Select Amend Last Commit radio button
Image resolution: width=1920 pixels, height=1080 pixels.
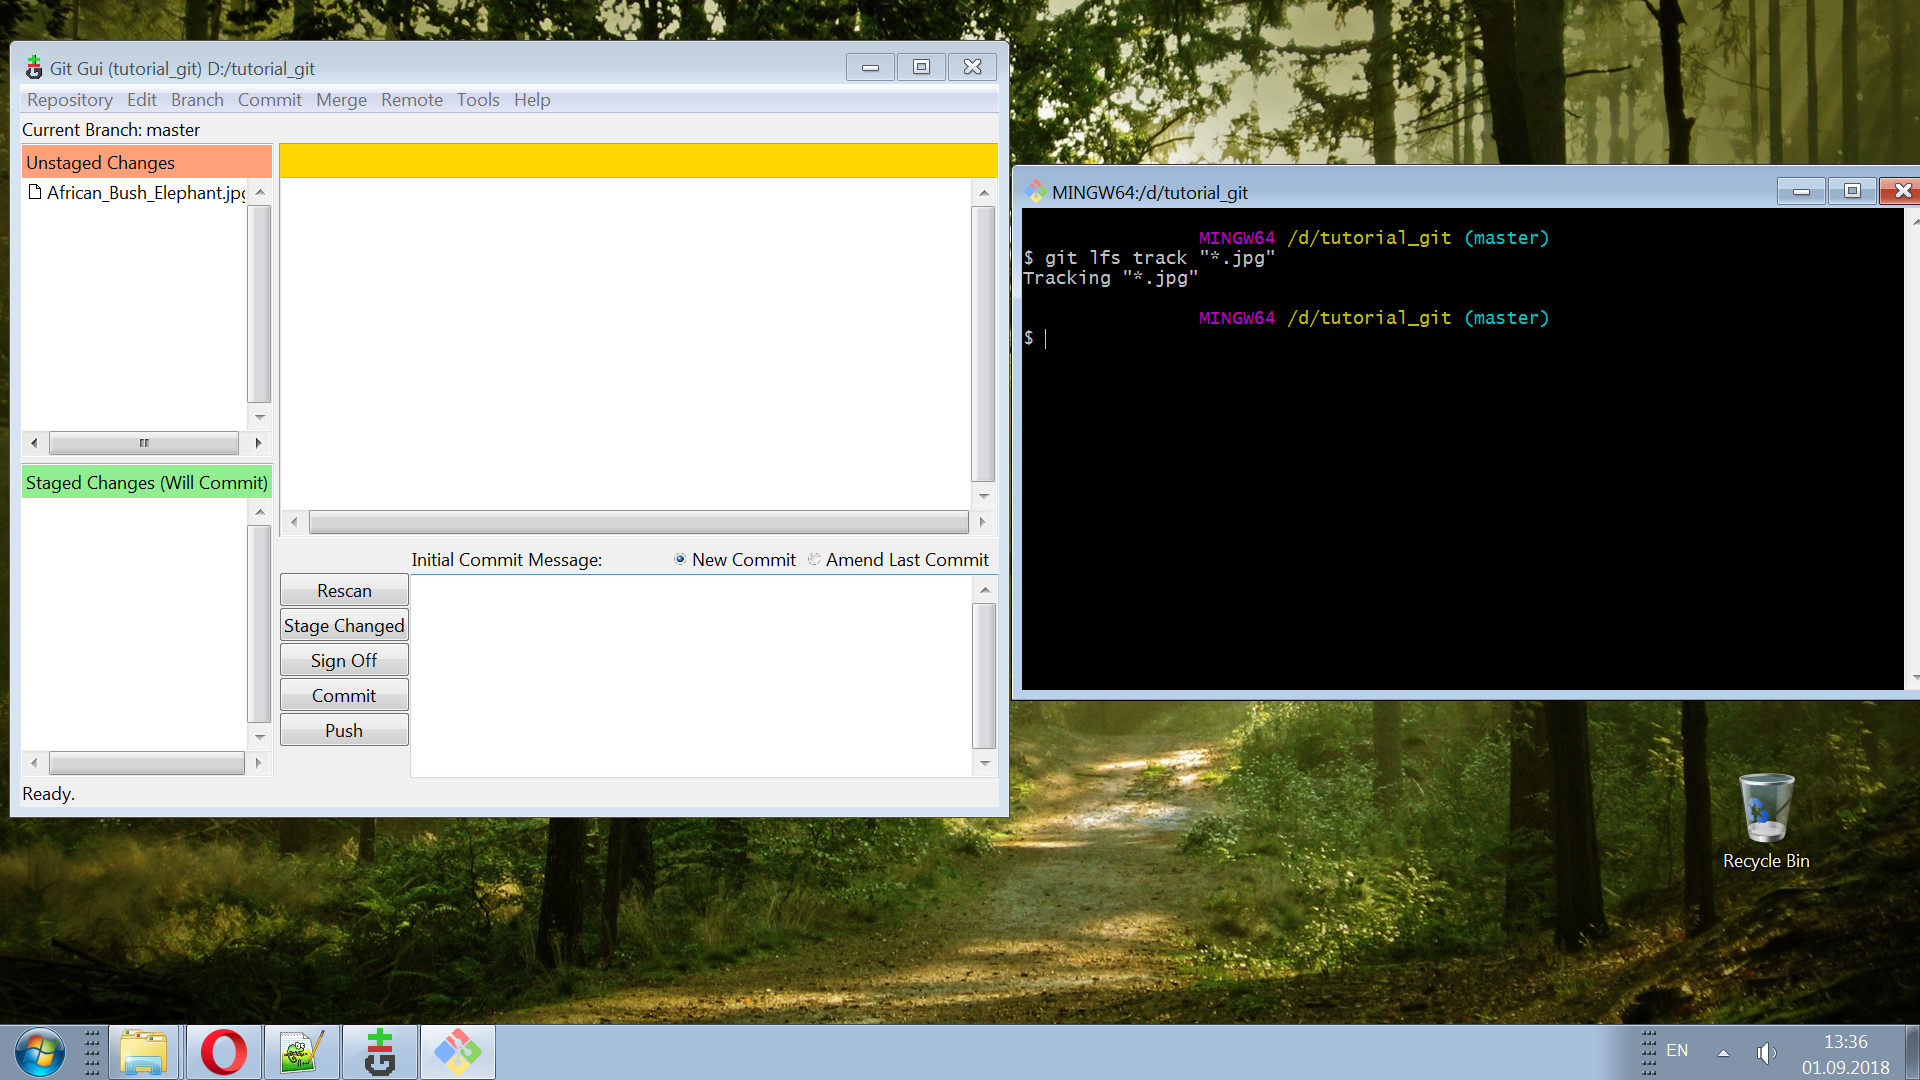pyautogui.click(x=815, y=559)
